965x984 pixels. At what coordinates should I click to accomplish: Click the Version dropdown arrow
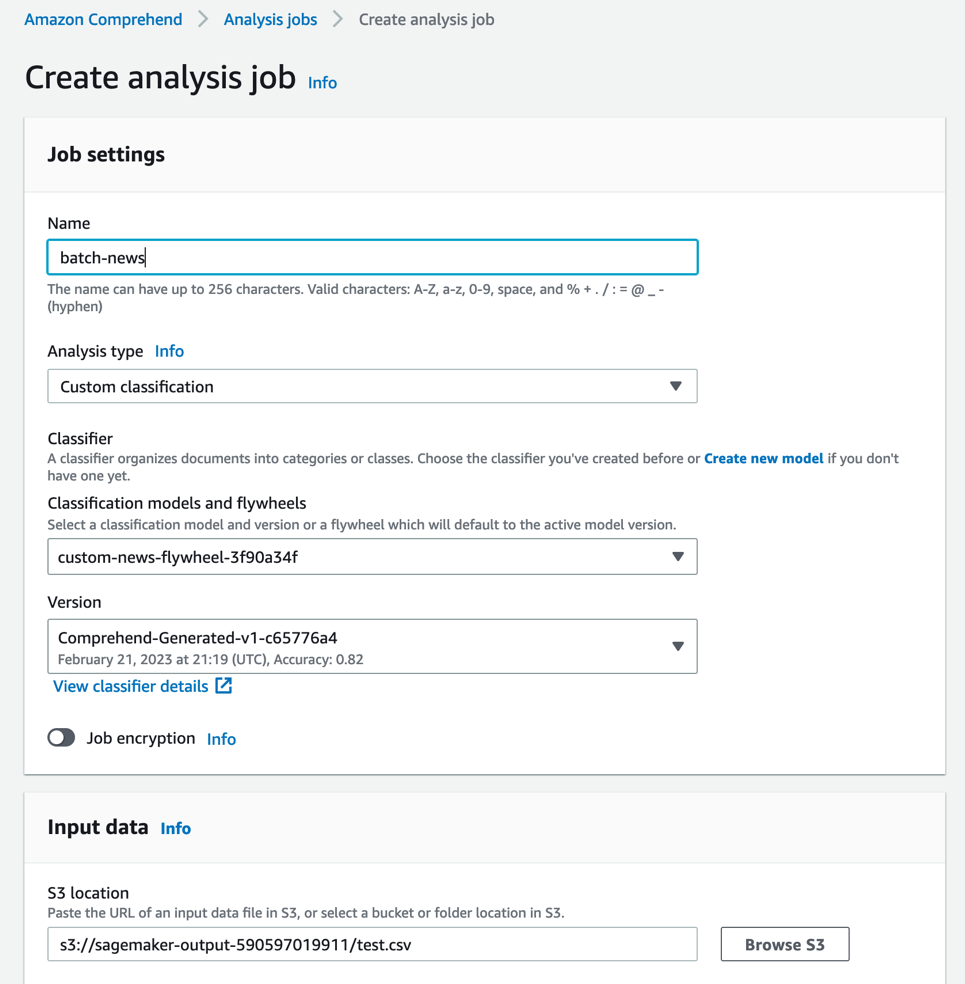point(680,646)
